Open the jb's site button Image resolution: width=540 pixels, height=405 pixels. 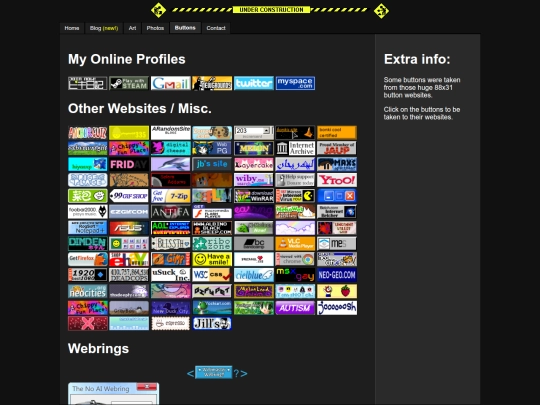click(x=212, y=164)
